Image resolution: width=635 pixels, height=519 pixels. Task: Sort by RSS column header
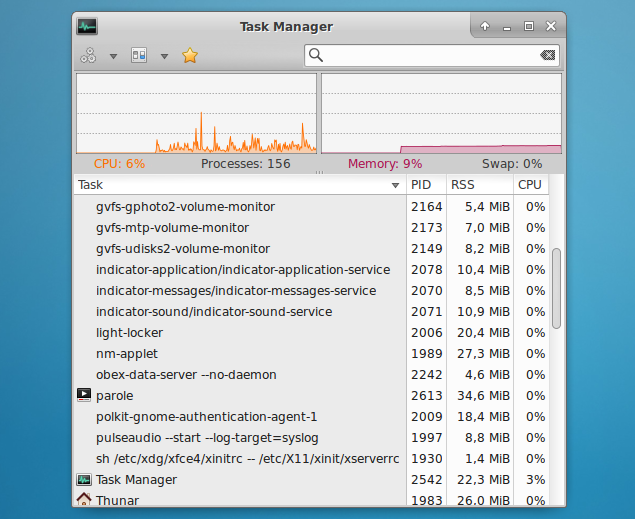click(x=480, y=185)
